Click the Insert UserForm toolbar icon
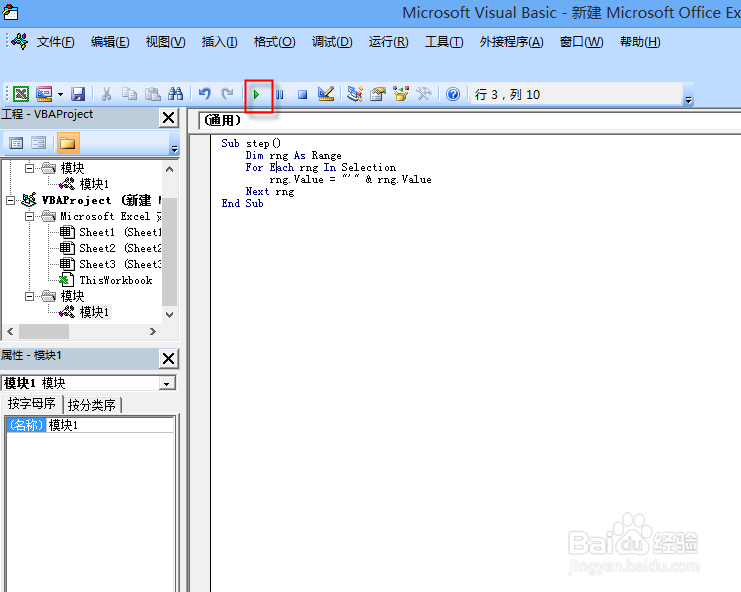The image size is (741, 592). [x=44, y=94]
